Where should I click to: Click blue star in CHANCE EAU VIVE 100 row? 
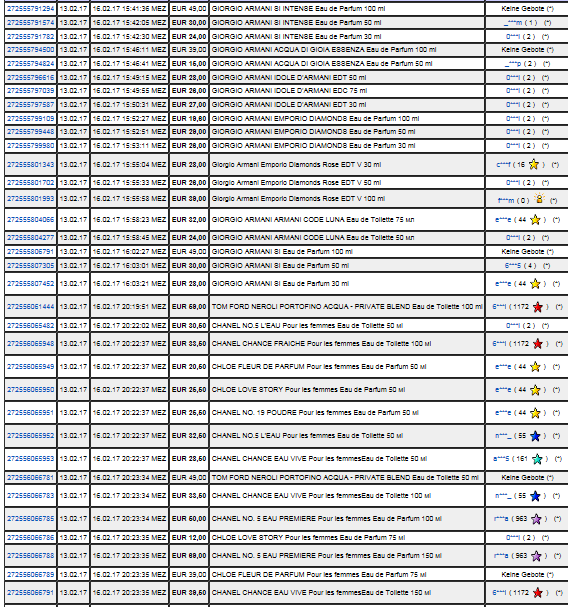coord(535,496)
